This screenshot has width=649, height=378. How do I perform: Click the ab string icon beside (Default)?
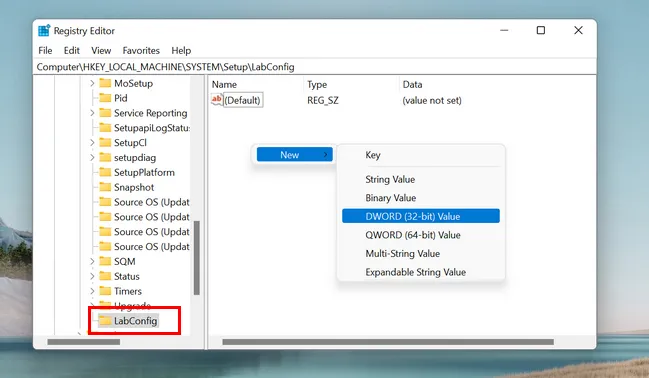(x=216, y=100)
